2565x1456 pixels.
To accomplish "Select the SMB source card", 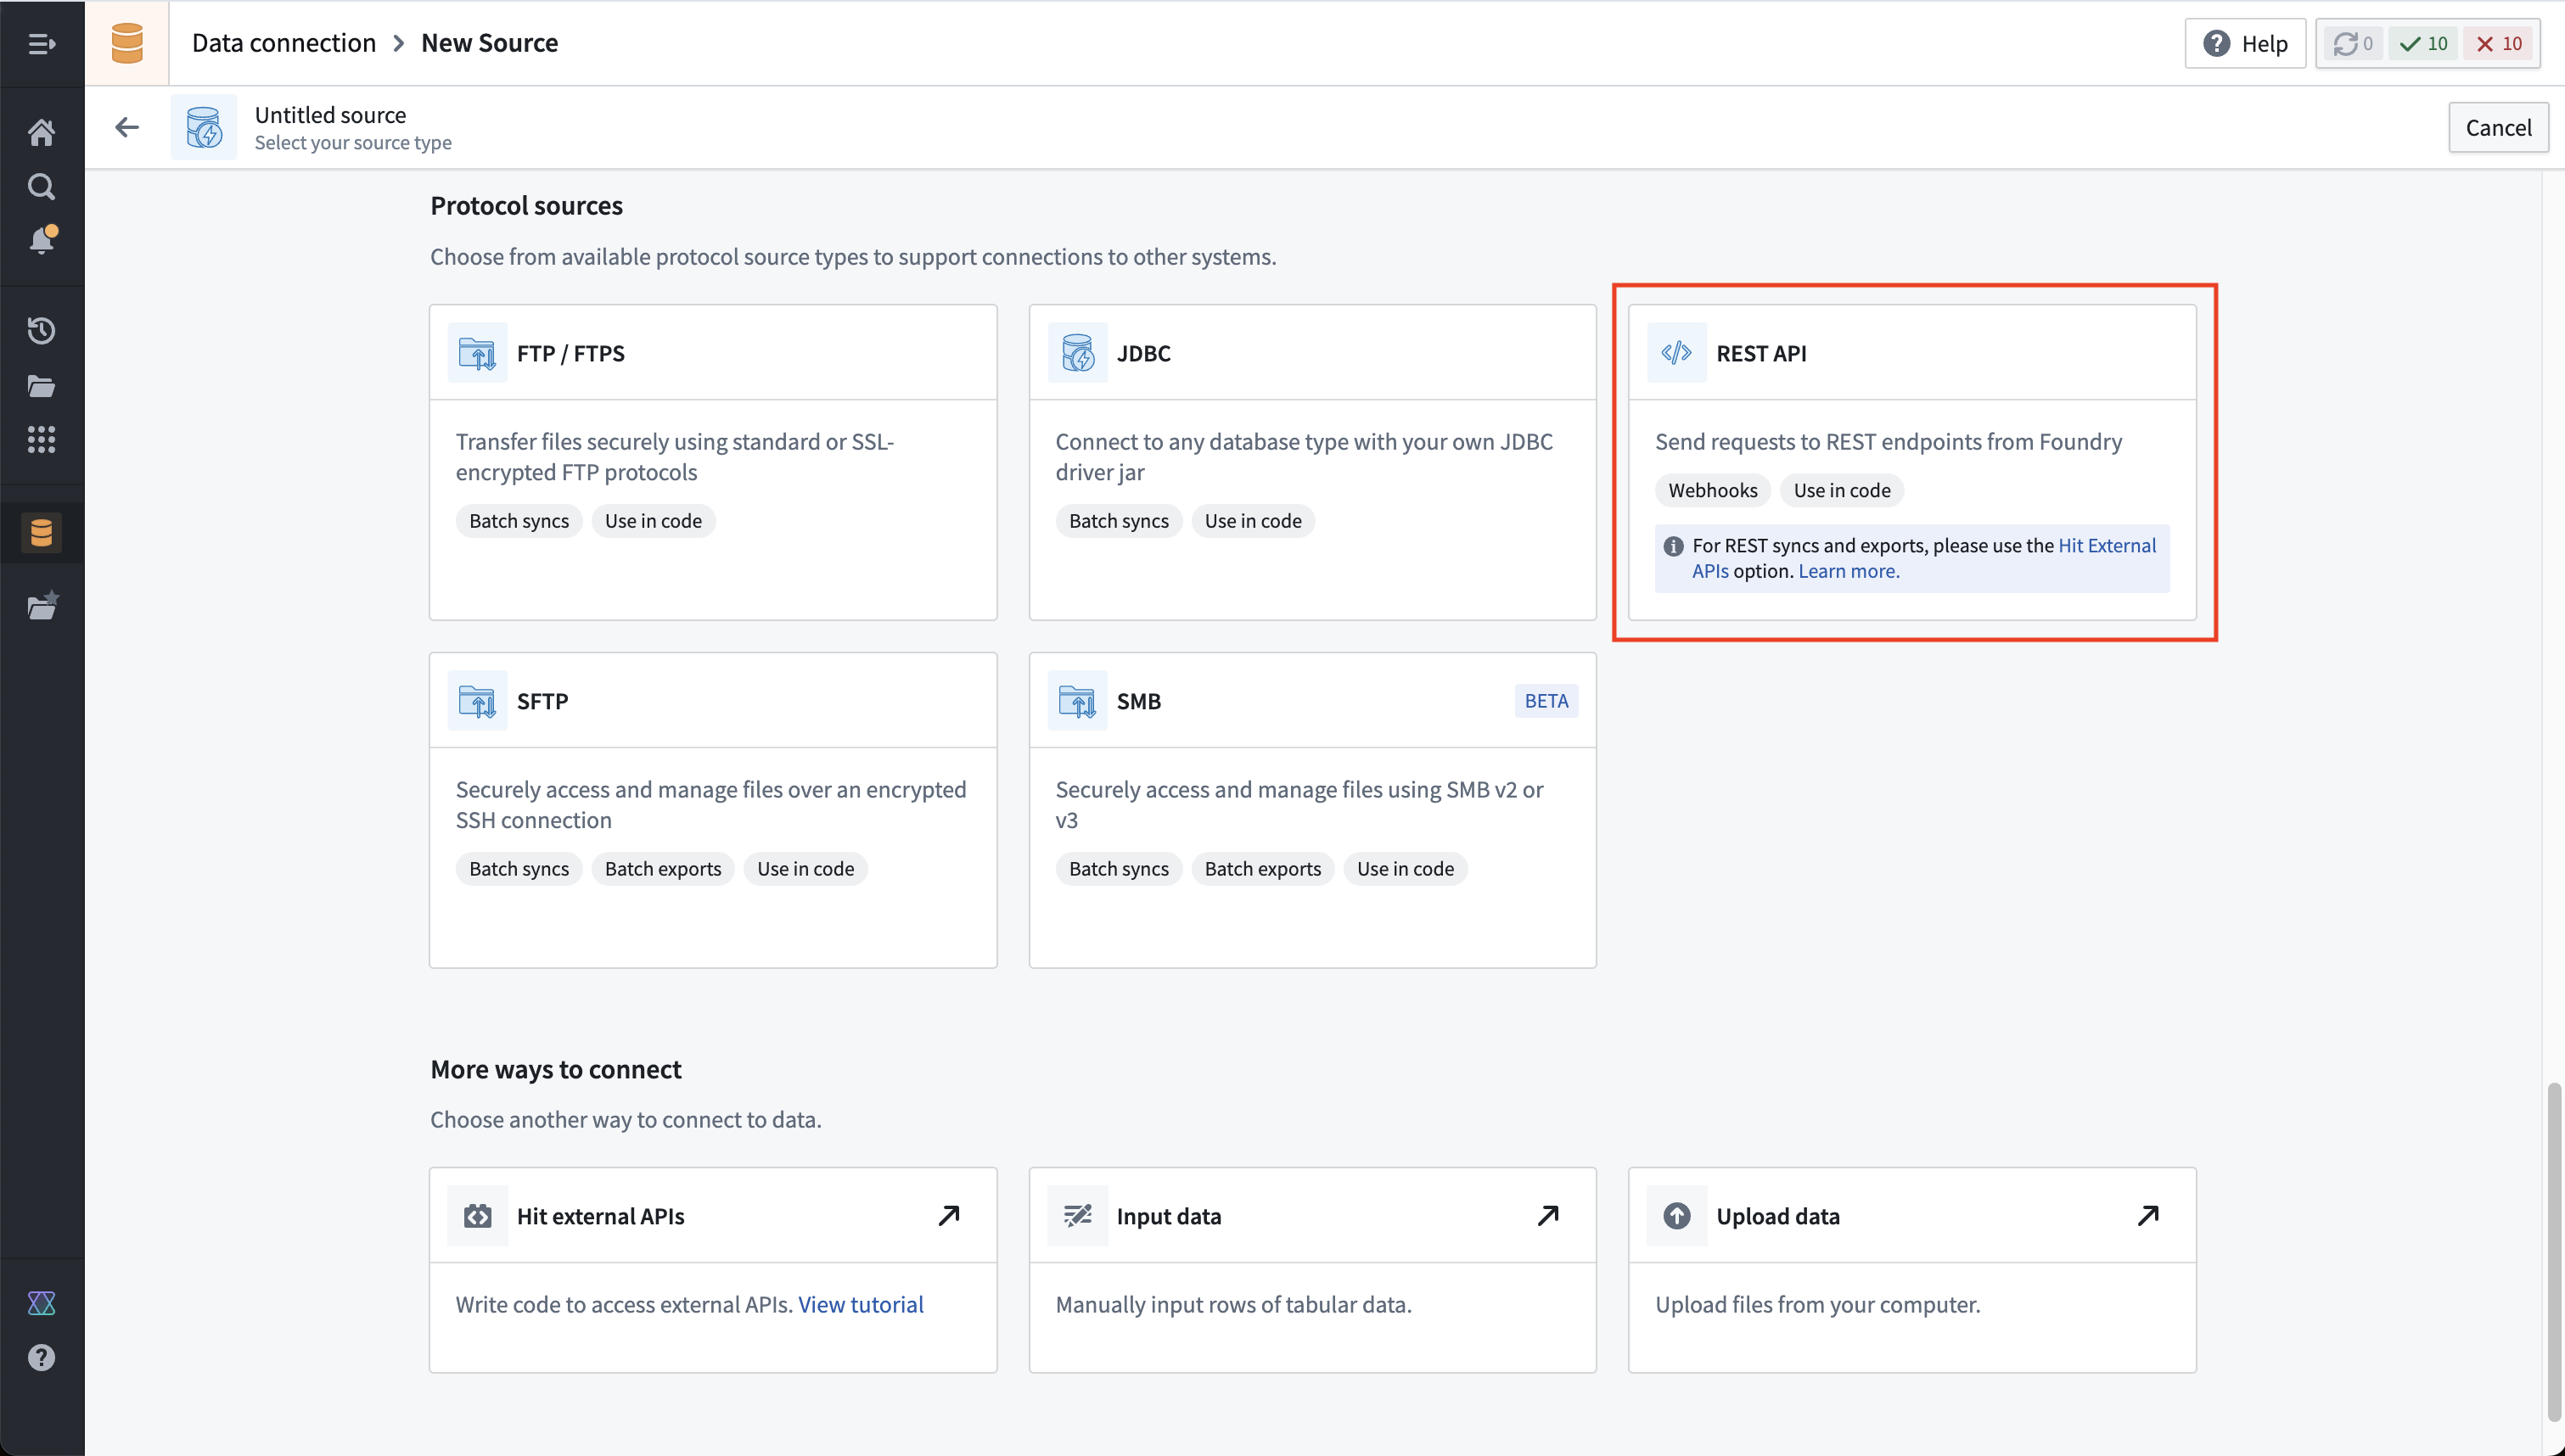I will tap(1312, 810).
